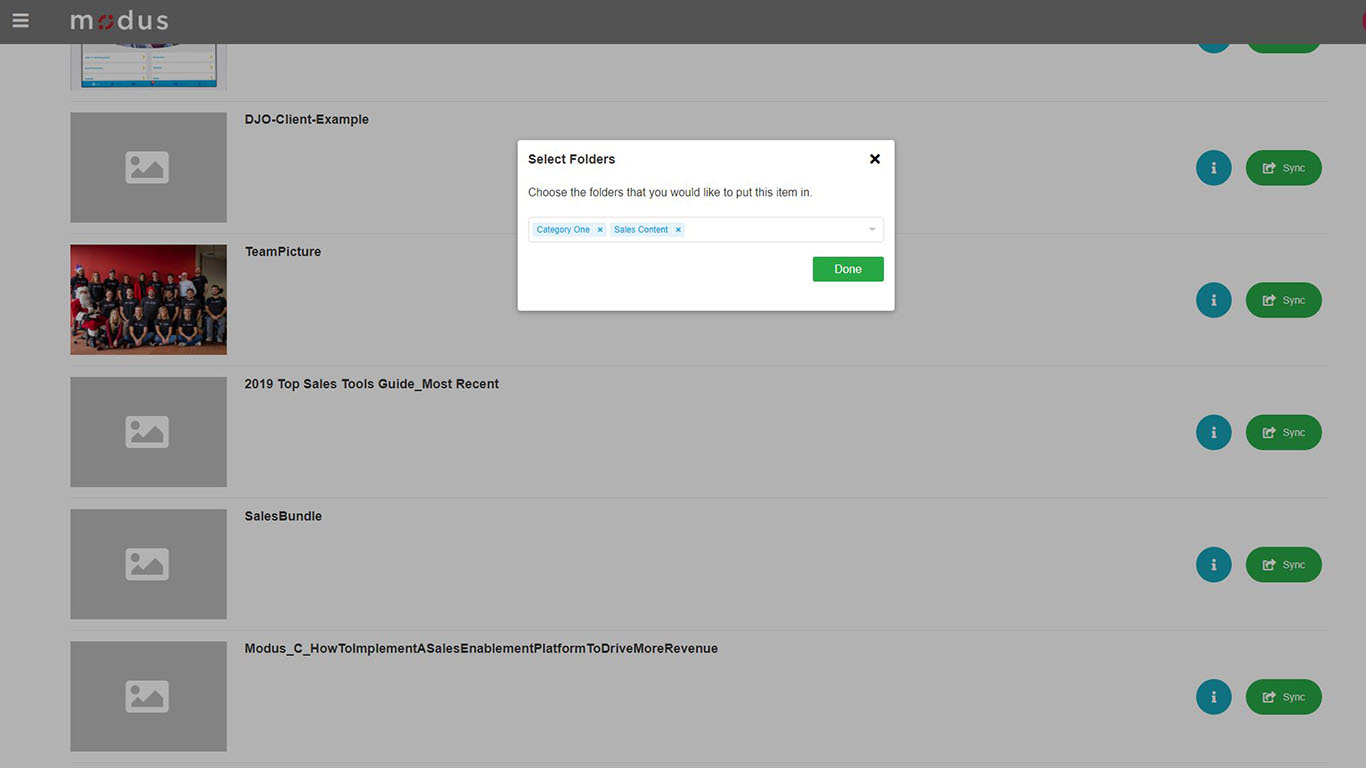Show info for DJO-Client-Example
1366x768 pixels.
(1214, 168)
